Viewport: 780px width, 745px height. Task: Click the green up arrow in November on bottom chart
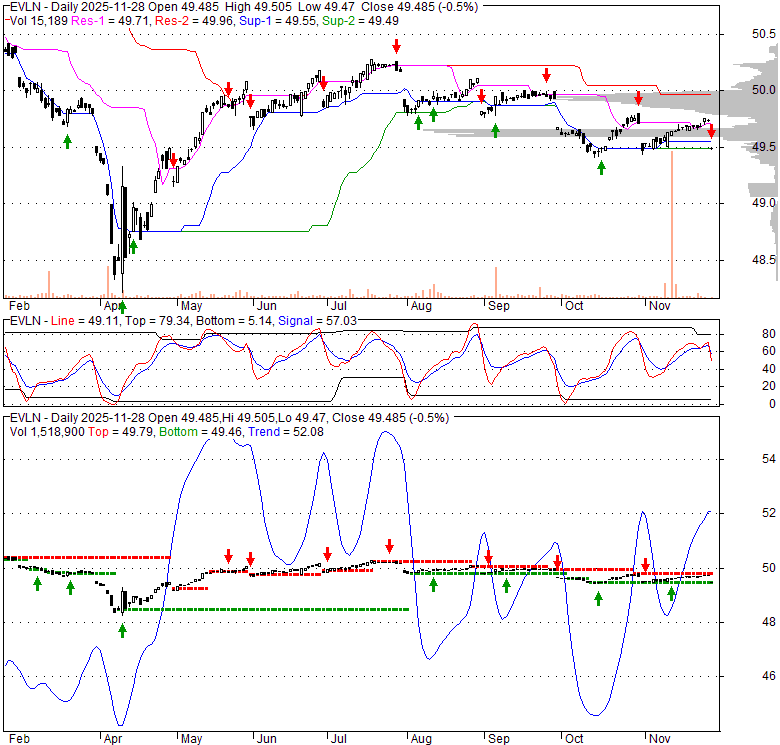[672, 594]
